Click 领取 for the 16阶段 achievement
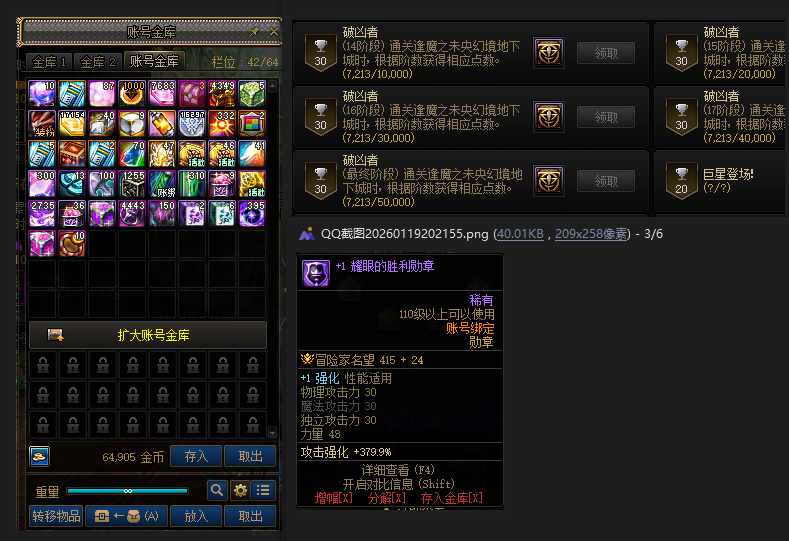 point(606,117)
